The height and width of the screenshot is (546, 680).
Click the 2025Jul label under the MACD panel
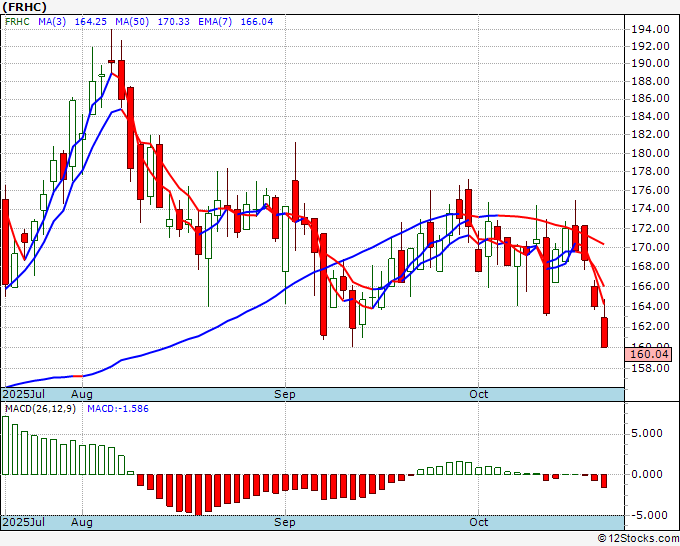coord(23,522)
